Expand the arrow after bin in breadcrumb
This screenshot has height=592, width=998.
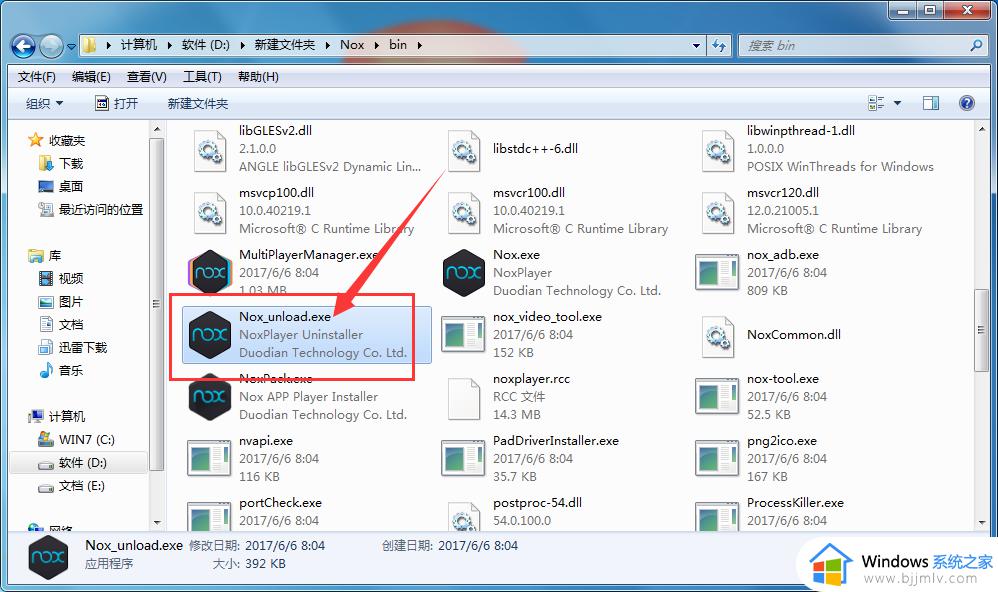tap(419, 45)
